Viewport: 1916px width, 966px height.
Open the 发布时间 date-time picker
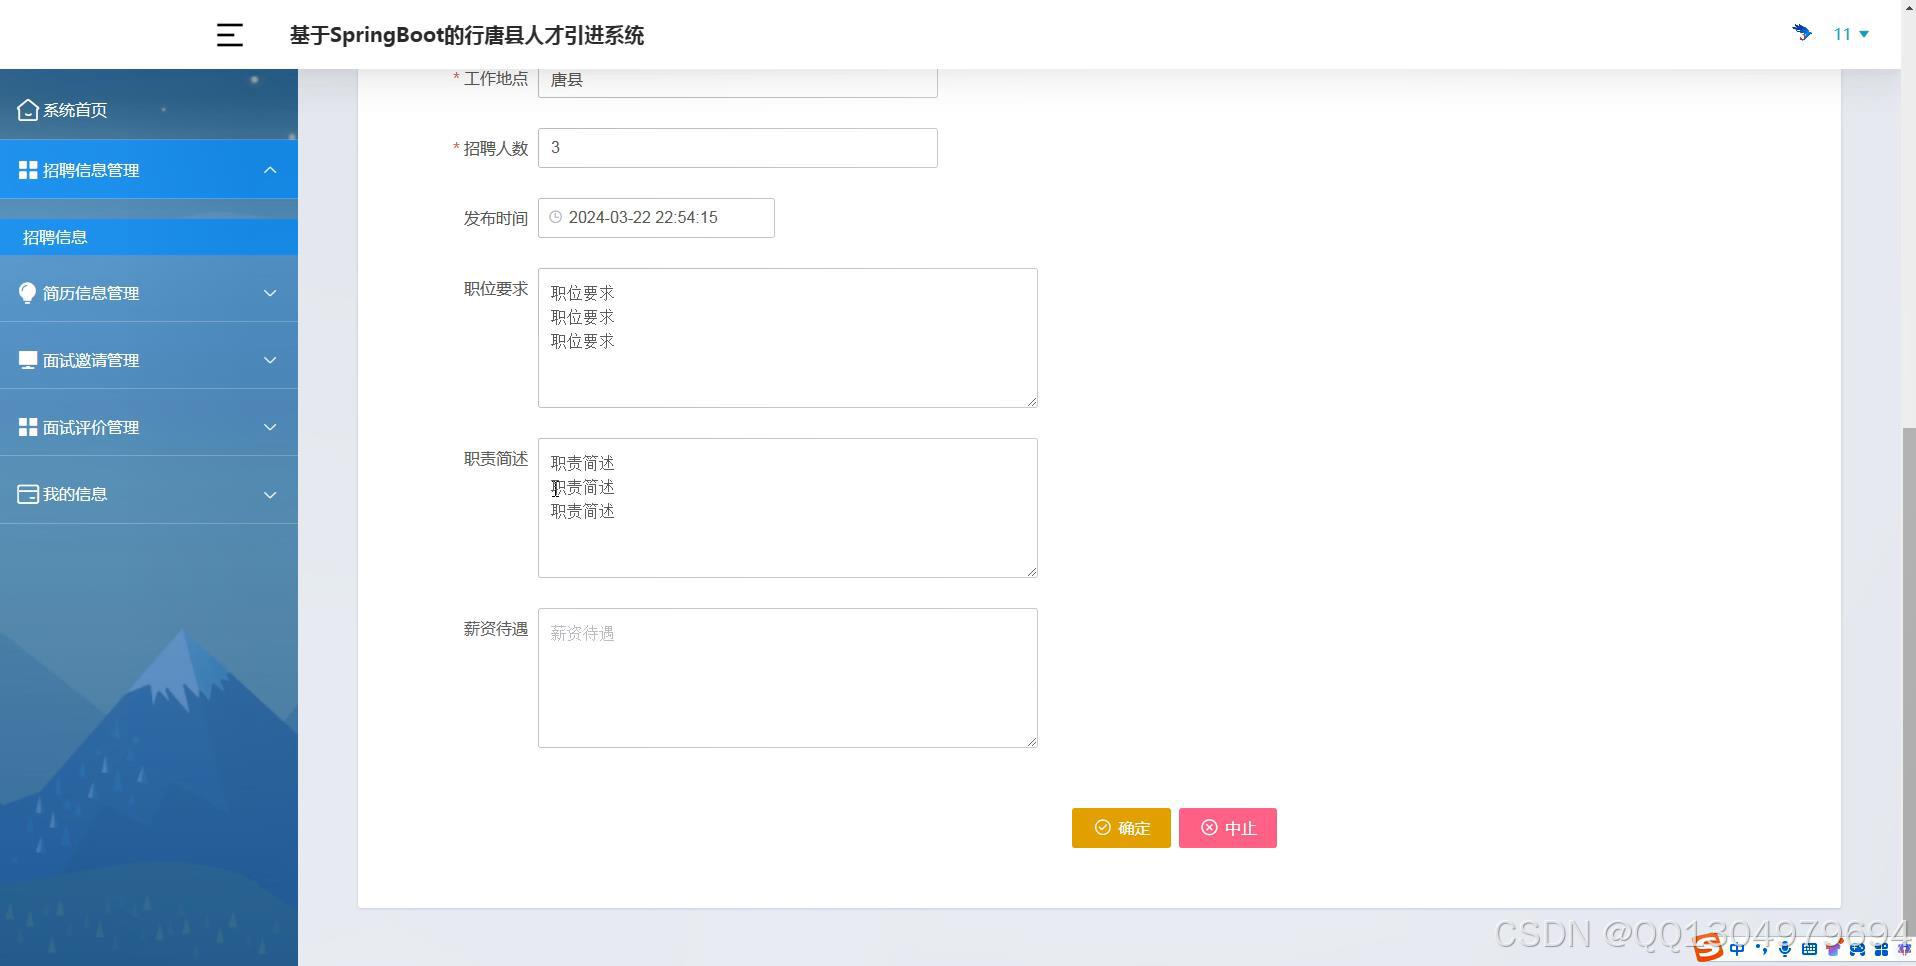[656, 218]
